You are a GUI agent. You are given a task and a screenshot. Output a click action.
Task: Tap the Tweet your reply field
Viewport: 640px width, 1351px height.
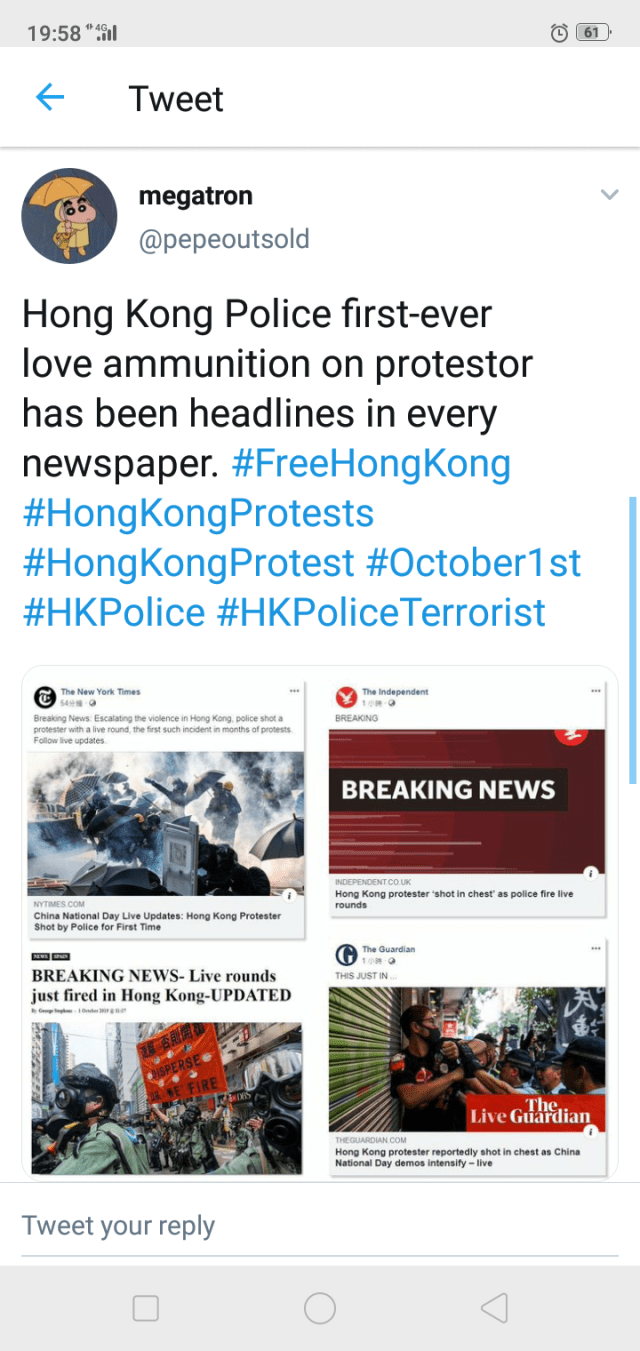click(x=320, y=1226)
